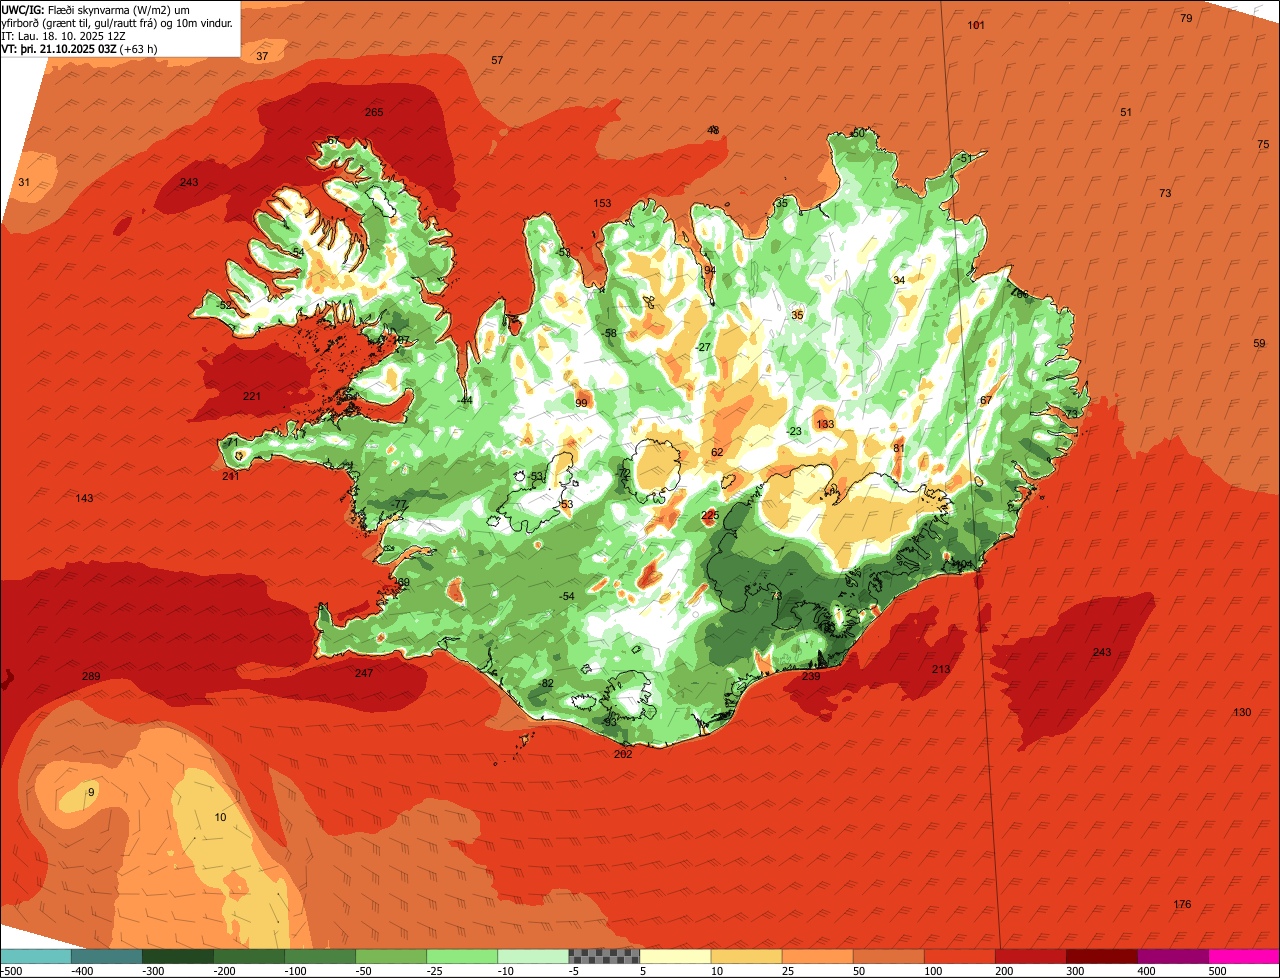1280x978 pixels.
Task: Click the '99' value in northwest-central Iceland
Action: (x=581, y=403)
